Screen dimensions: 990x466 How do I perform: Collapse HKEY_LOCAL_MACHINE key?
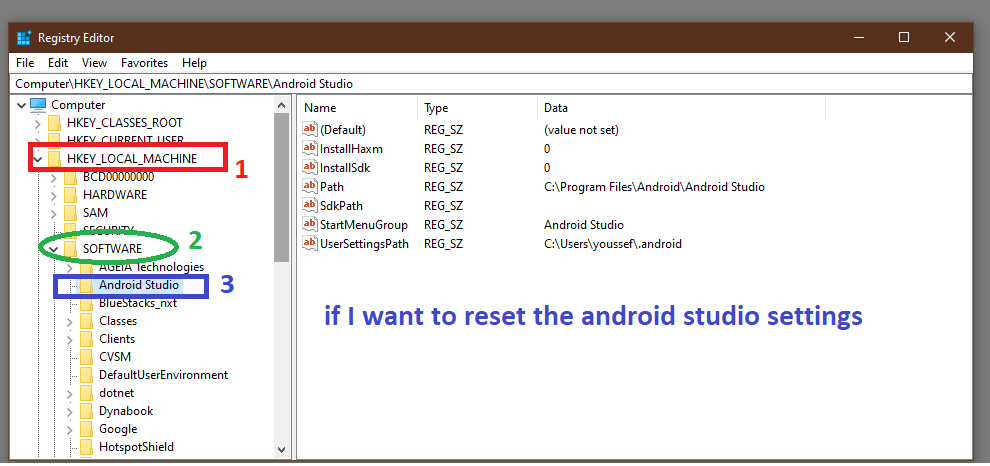(x=38, y=159)
